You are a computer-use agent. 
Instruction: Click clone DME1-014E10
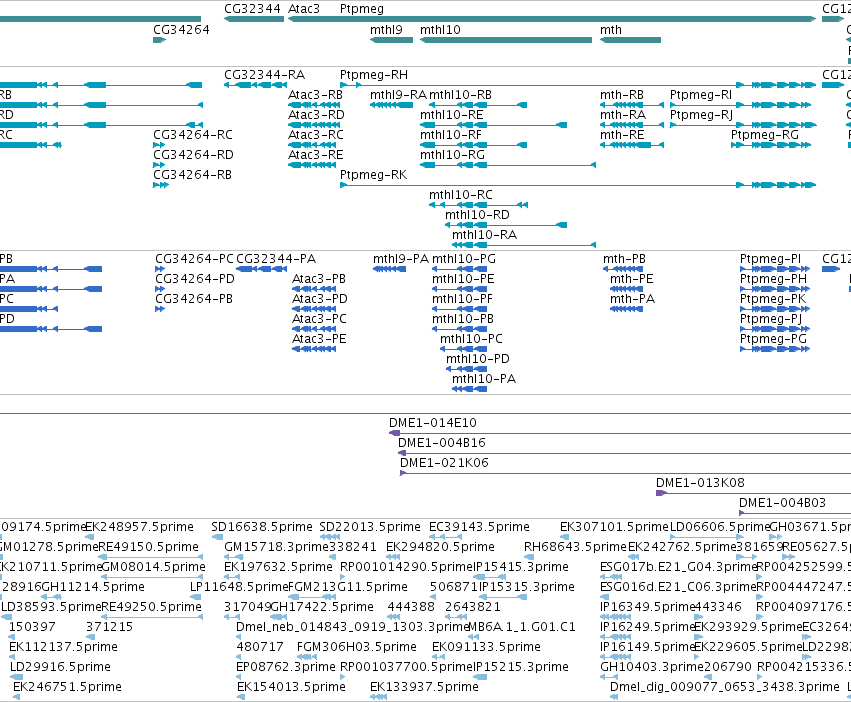(x=433, y=422)
